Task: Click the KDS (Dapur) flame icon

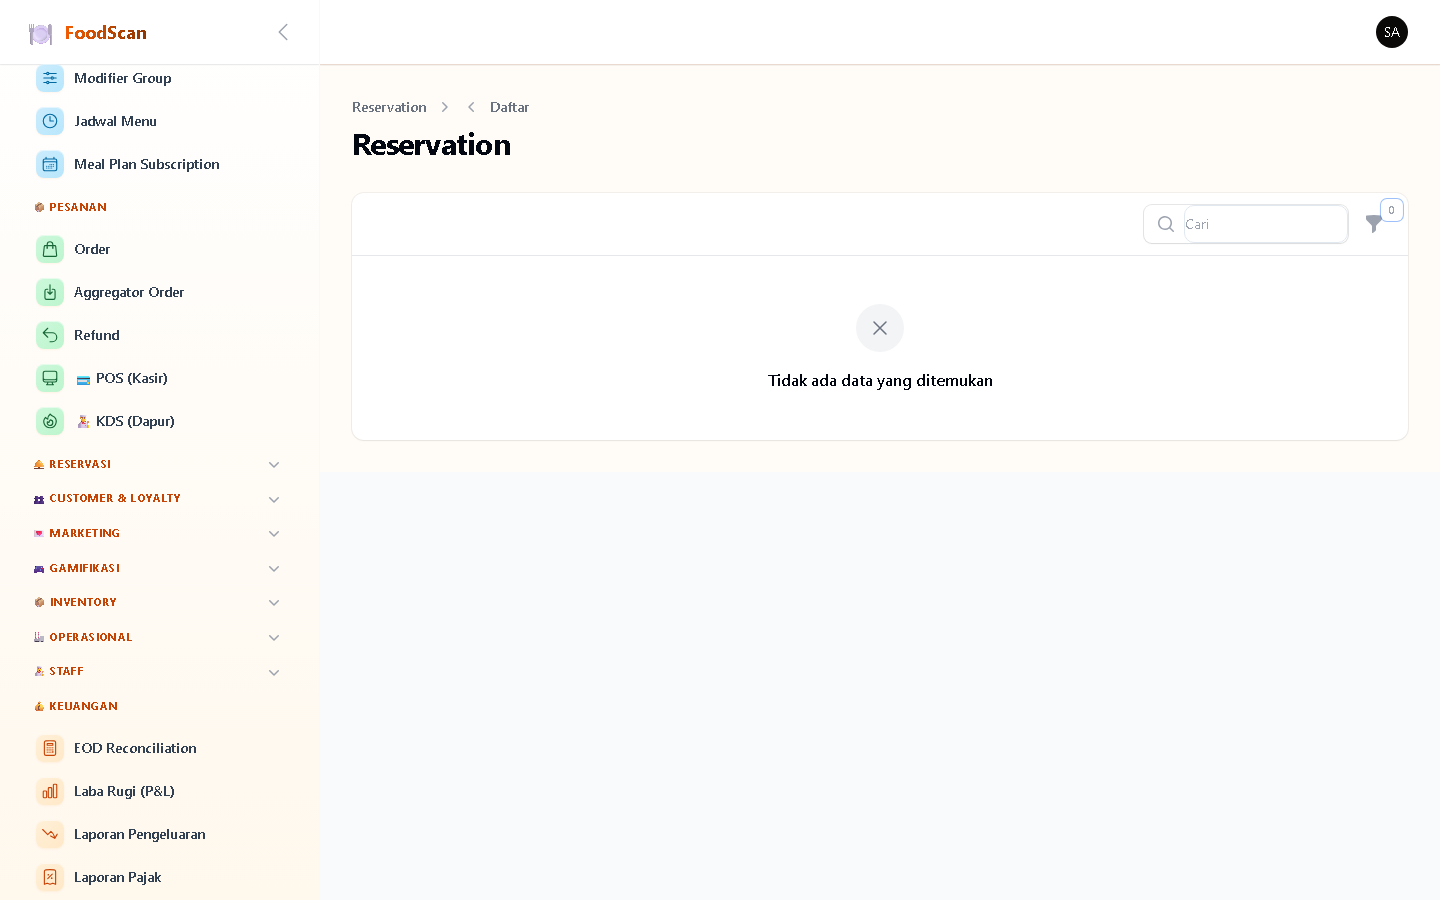Action: point(50,421)
